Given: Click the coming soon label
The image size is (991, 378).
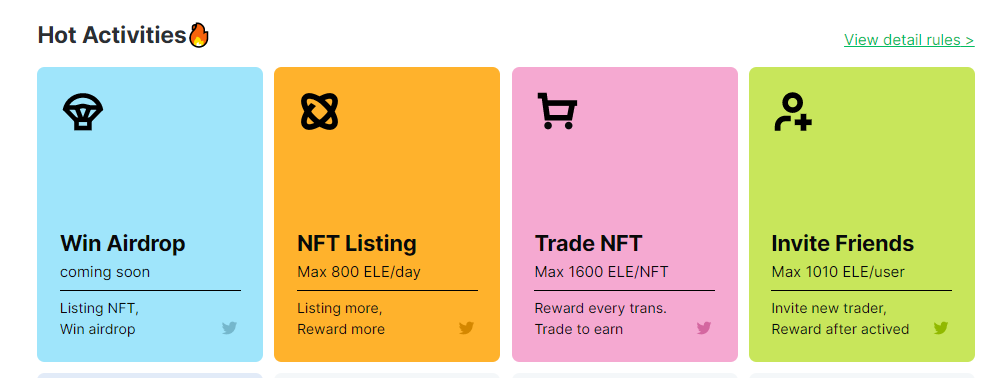Looking at the screenshot, I should coord(105,272).
